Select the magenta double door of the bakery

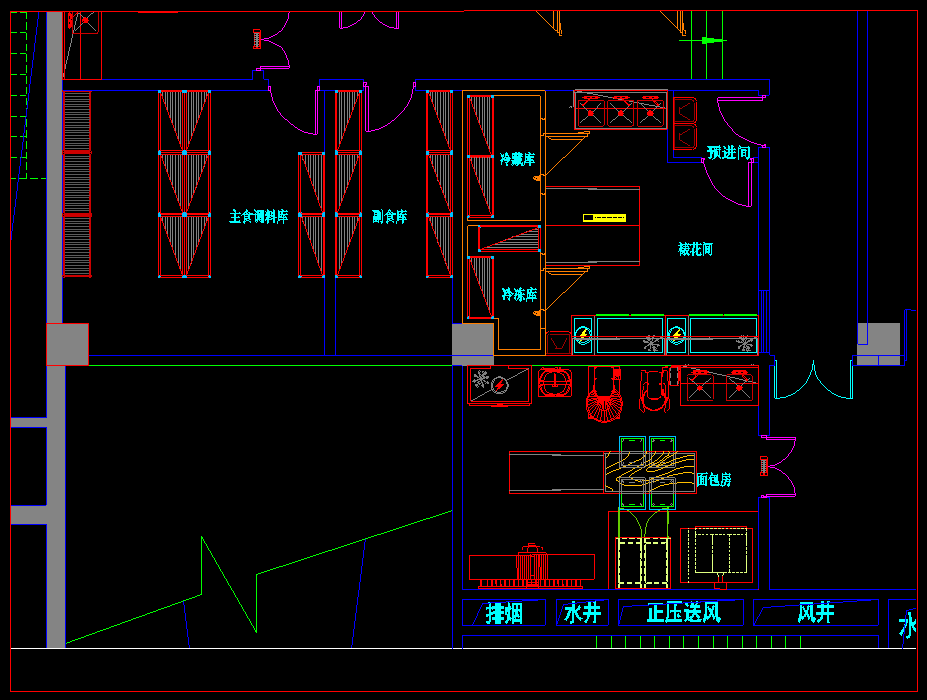(779, 466)
